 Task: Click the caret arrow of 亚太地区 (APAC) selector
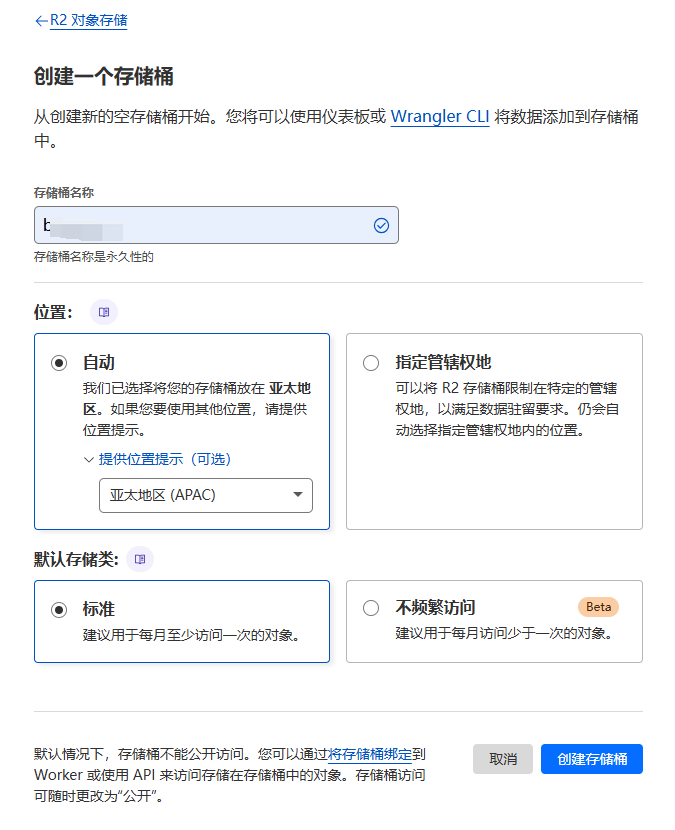point(297,495)
